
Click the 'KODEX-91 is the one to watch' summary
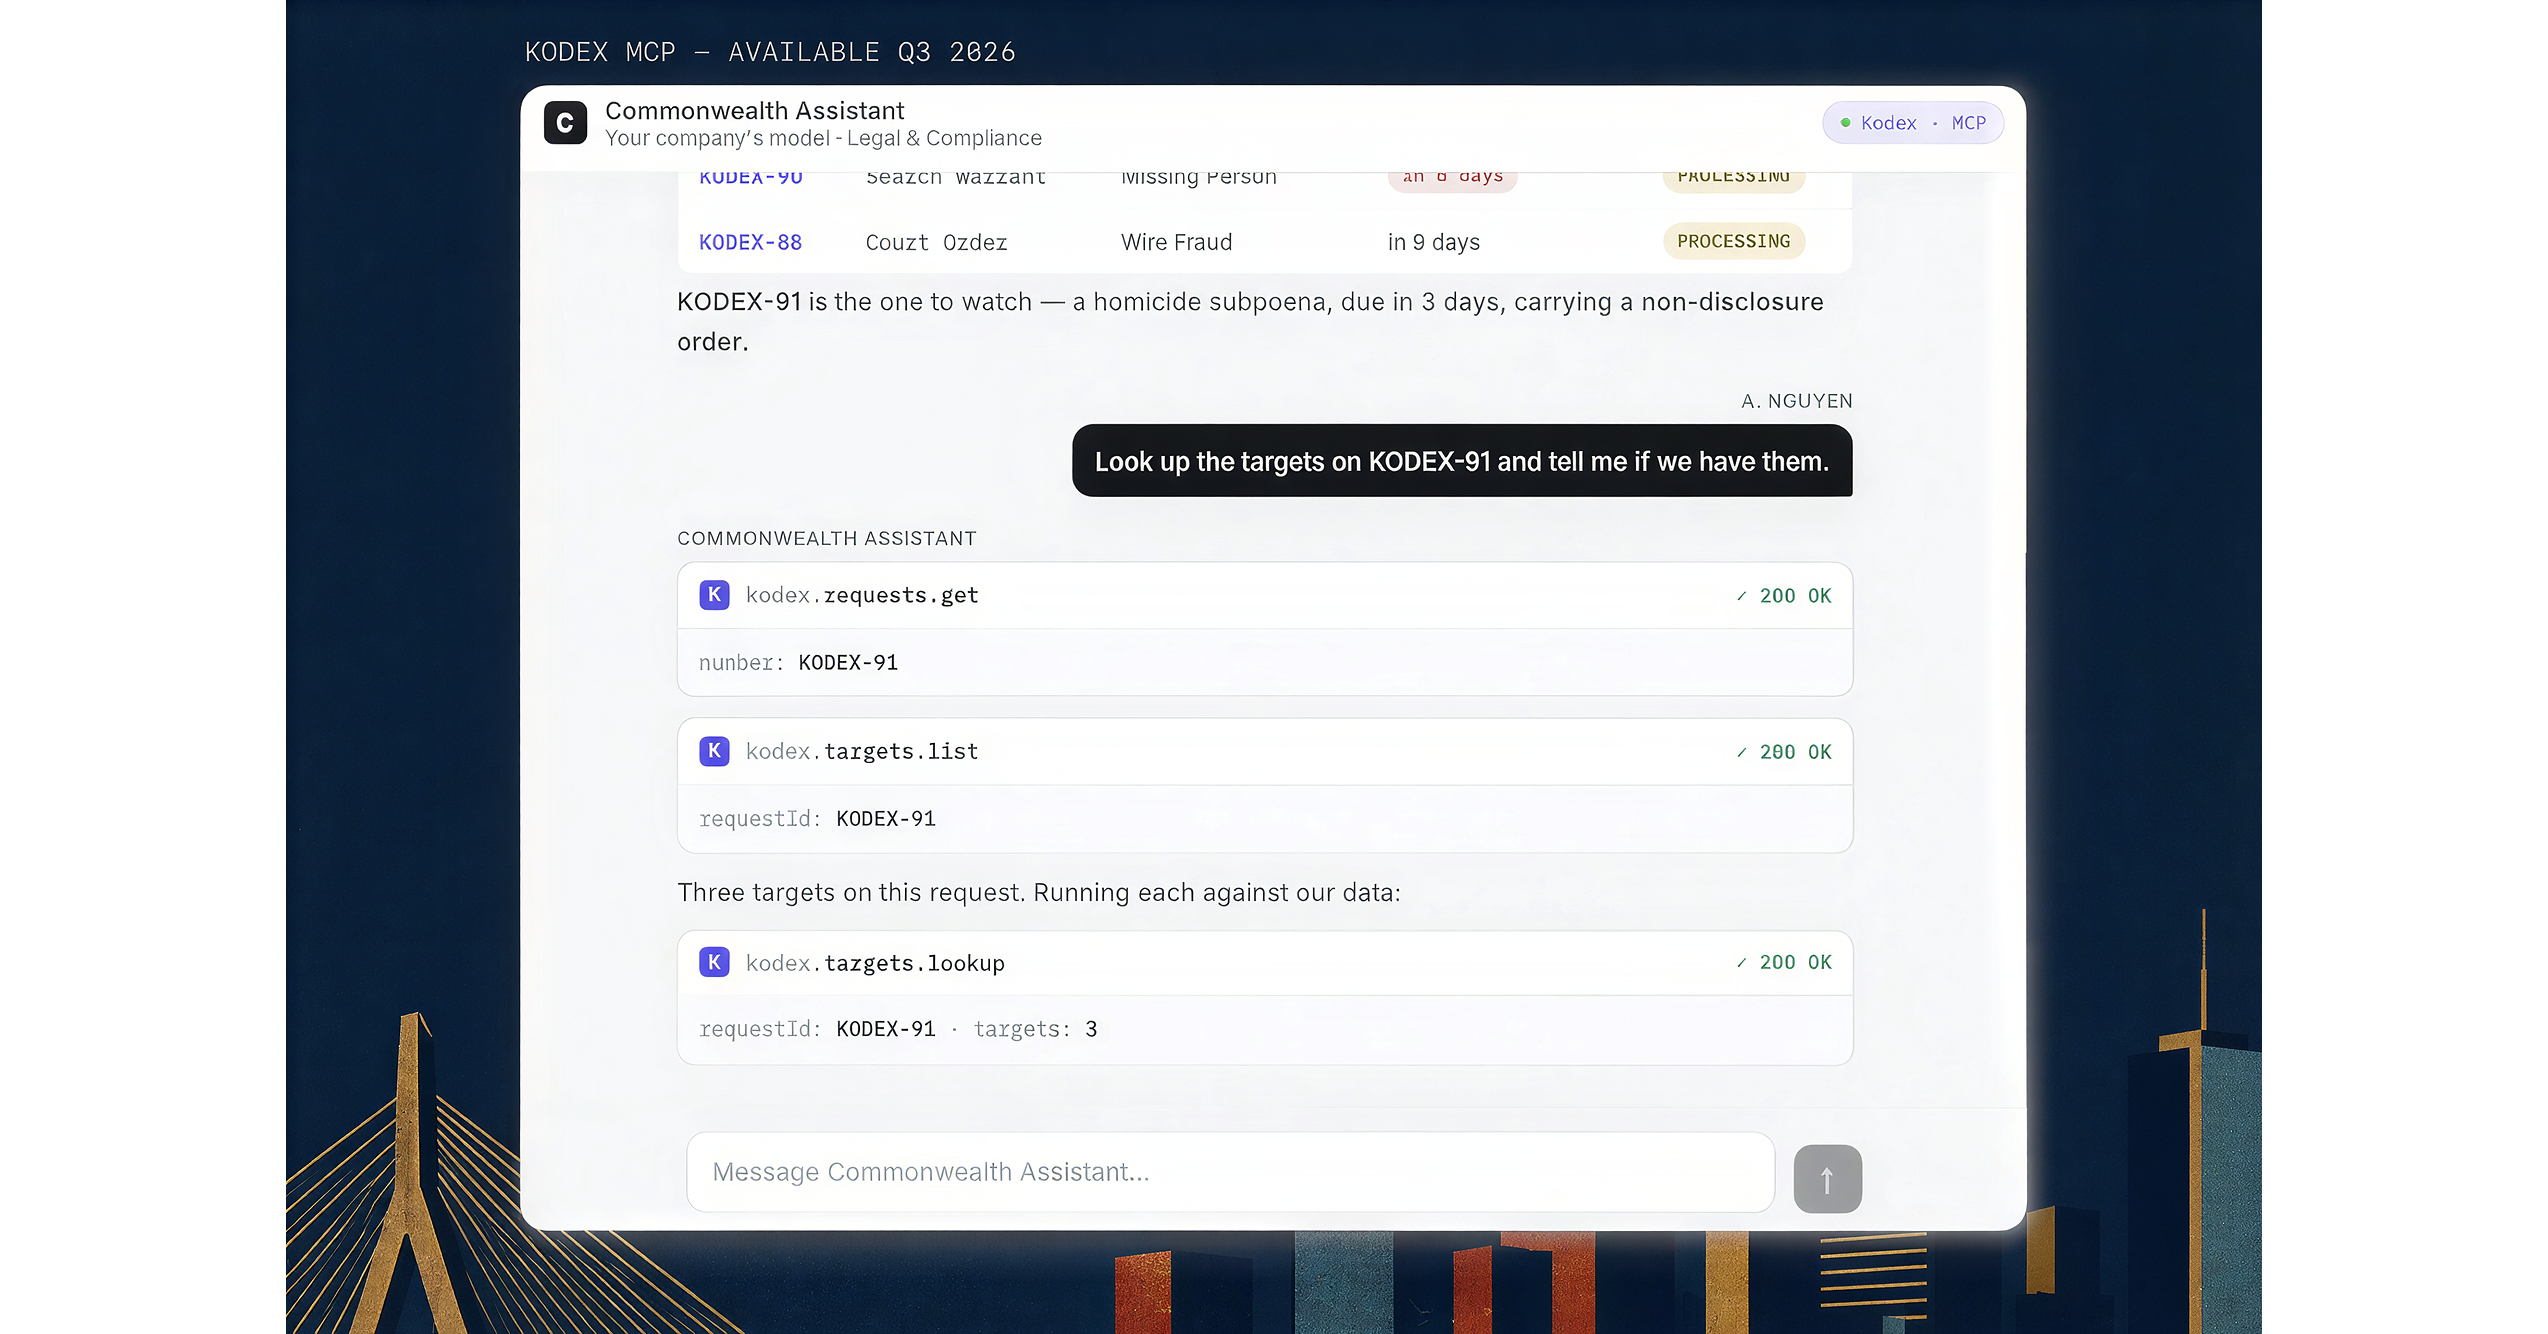(x=1250, y=321)
